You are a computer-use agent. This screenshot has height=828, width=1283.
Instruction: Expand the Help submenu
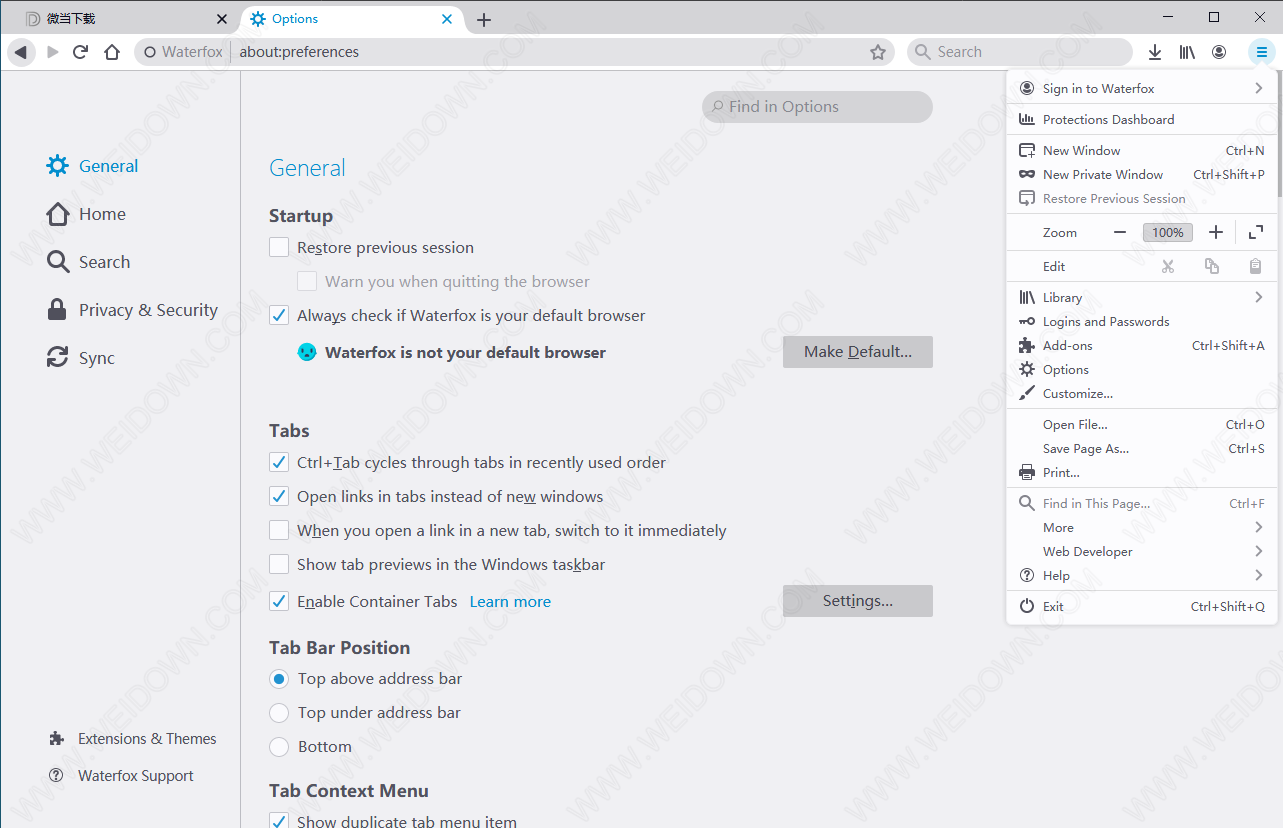[1142, 575]
